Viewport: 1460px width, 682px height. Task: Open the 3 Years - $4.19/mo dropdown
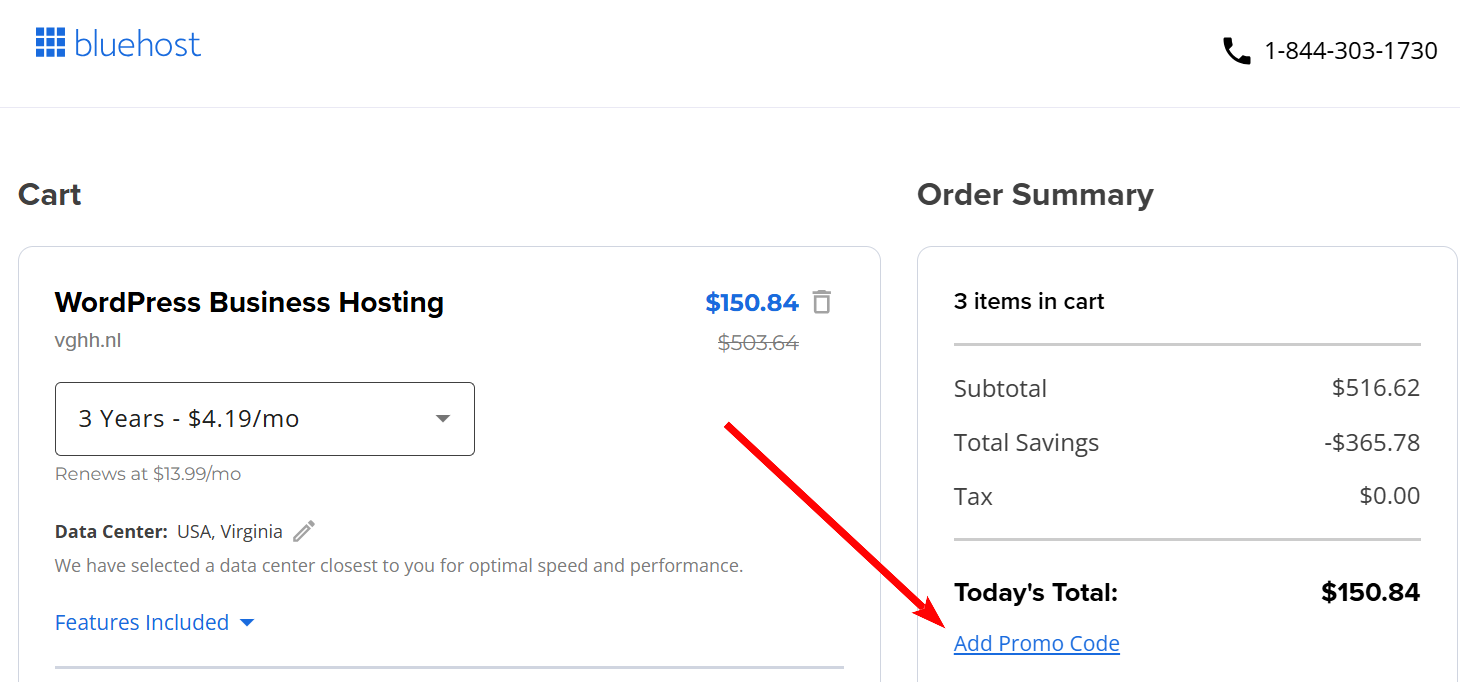[264, 419]
